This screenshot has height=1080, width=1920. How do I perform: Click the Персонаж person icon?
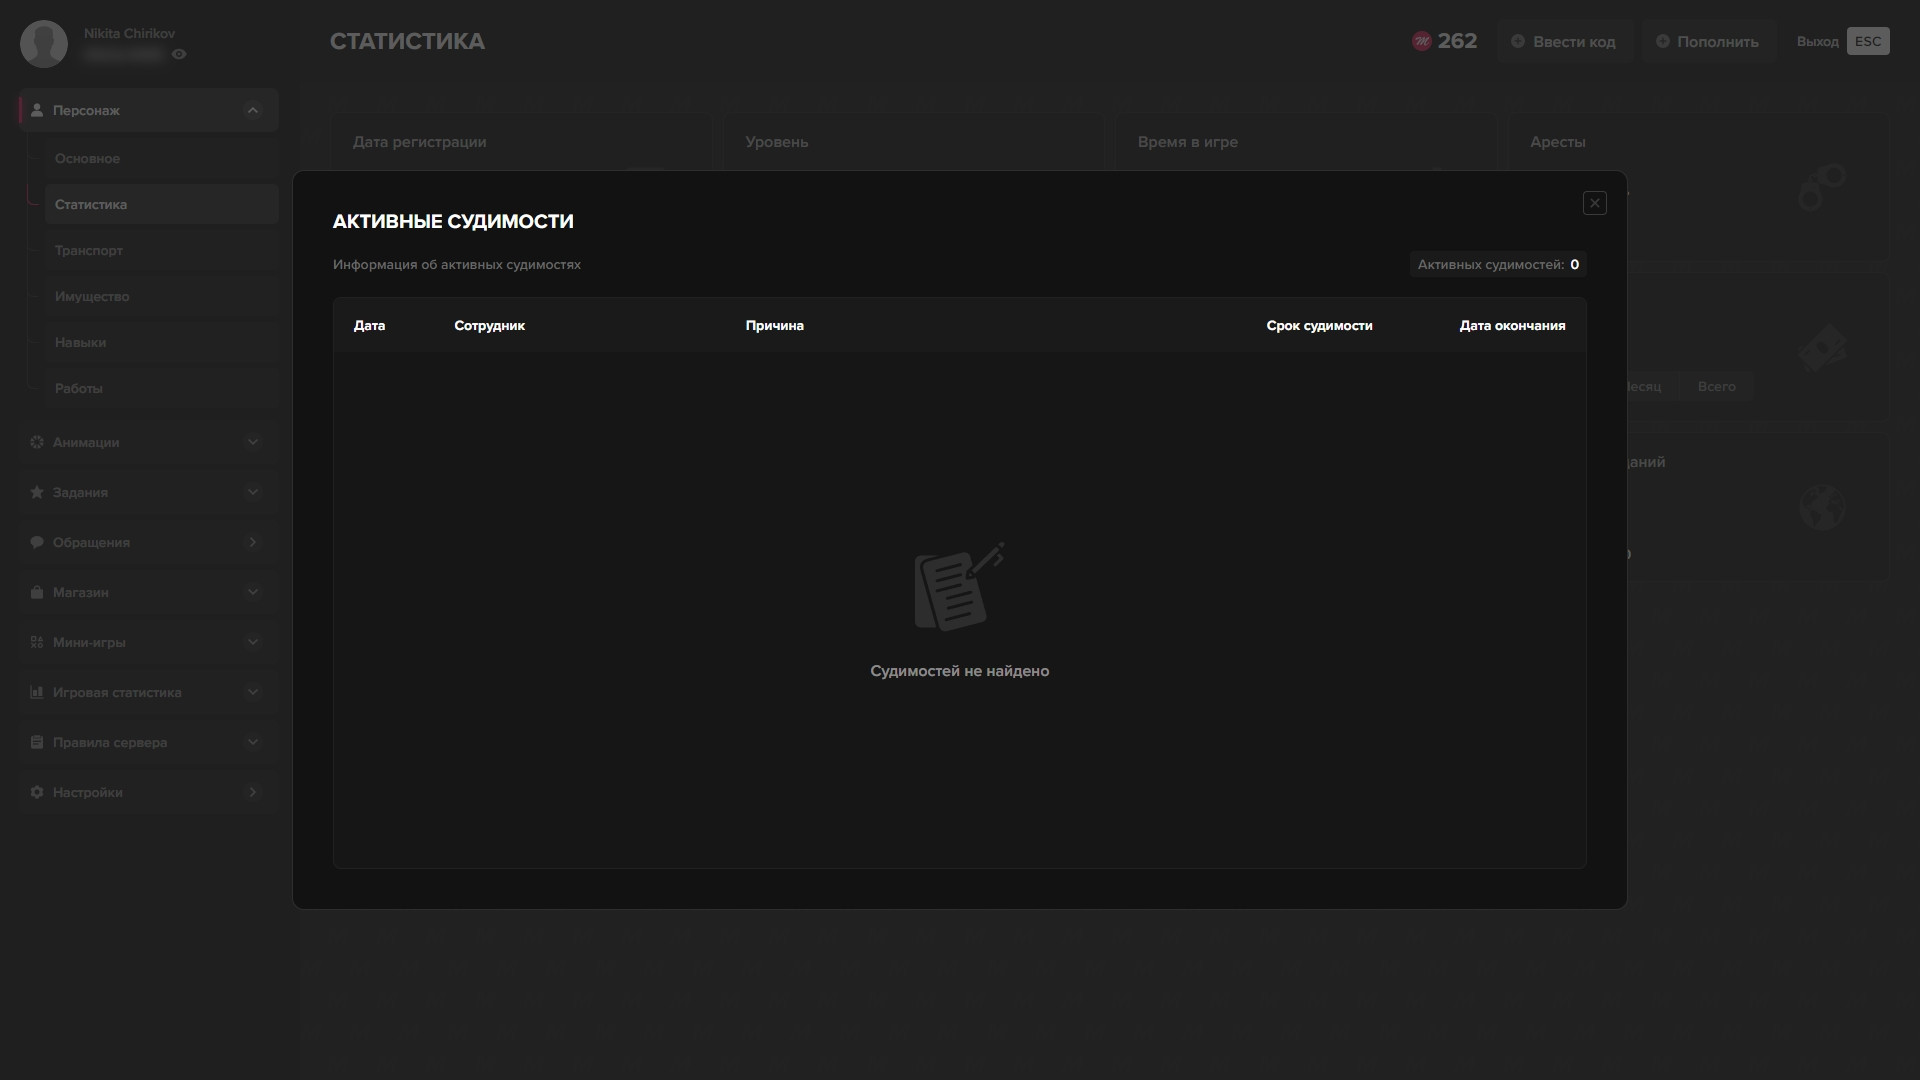coord(37,110)
